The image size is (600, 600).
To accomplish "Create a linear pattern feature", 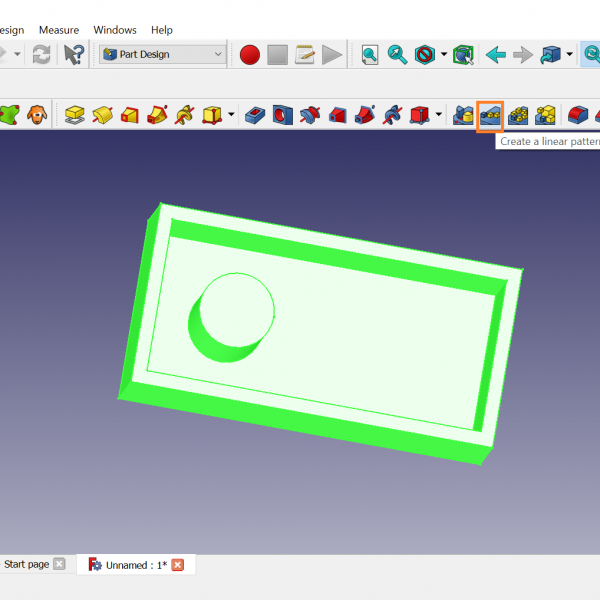I will coord(490,115).
